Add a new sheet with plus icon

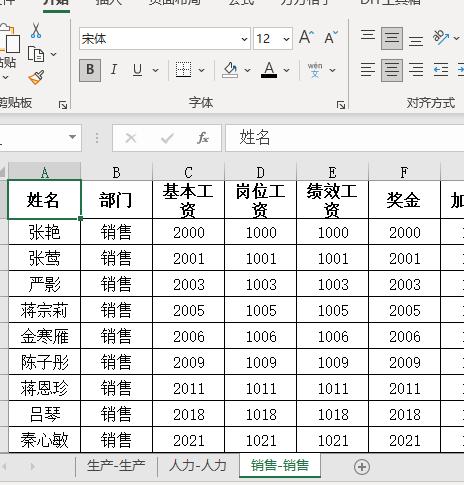pyautogui.click(x=362, y=466)
